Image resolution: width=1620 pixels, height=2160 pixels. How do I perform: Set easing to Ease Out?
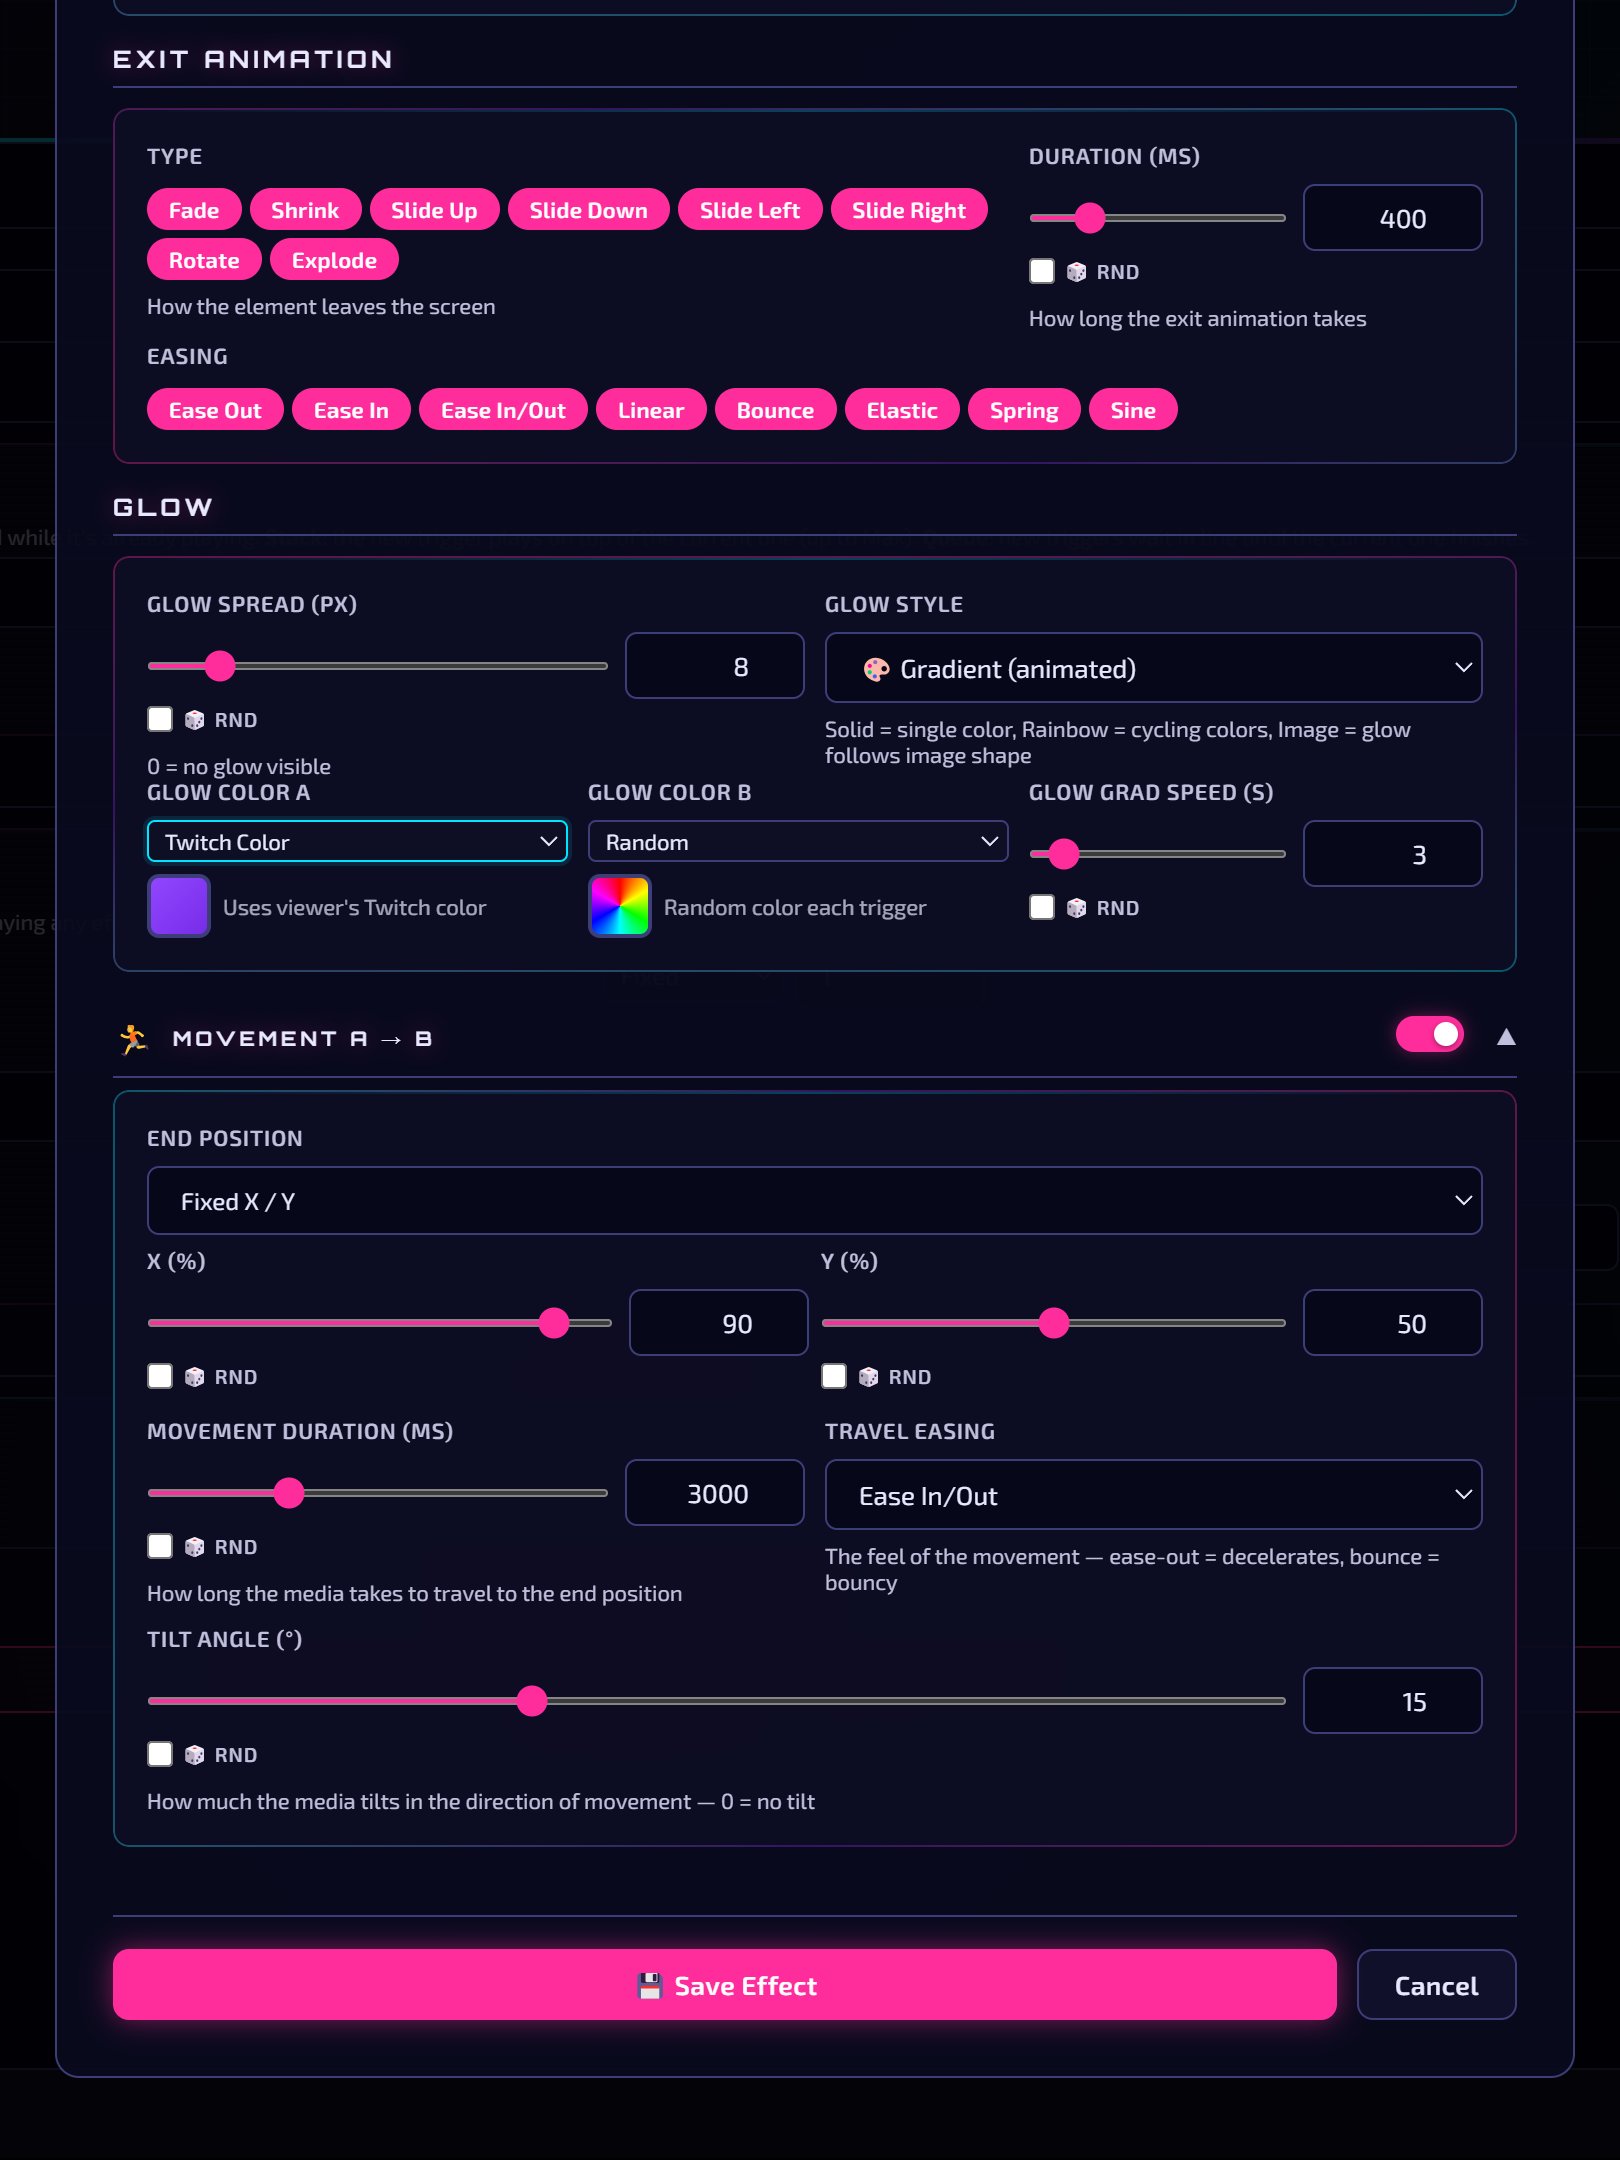pyautogui.click(x=215, y=410)
